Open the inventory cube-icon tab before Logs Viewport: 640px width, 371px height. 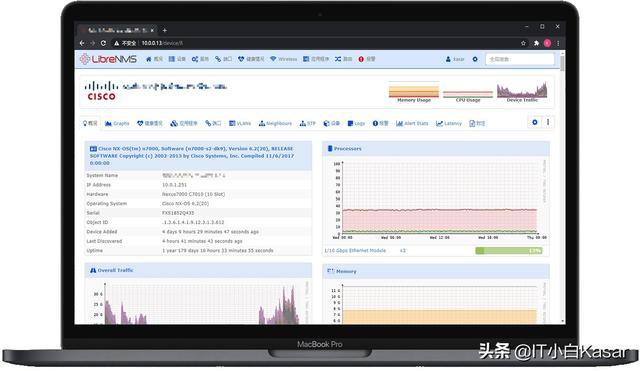[x=331, y=123]
